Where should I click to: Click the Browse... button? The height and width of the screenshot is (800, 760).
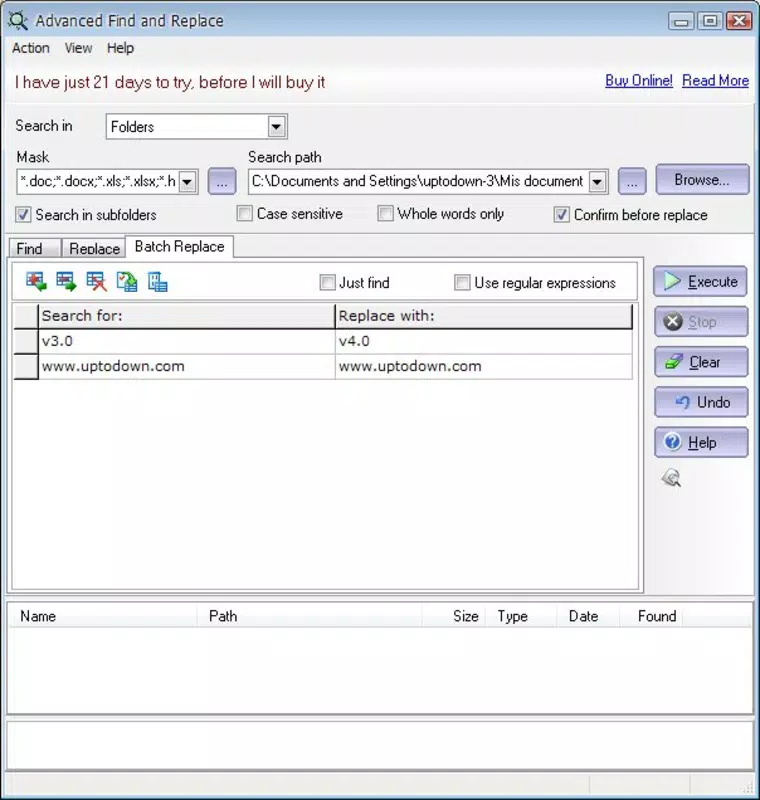[x=702, y=180]
